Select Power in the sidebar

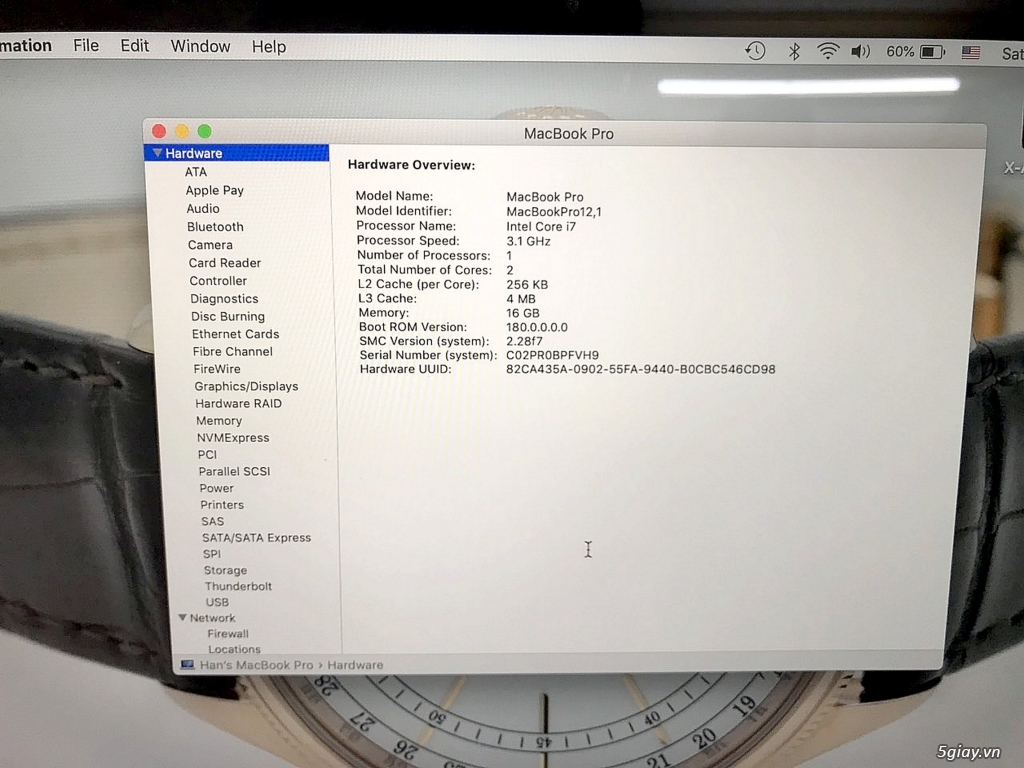[216, 488]
